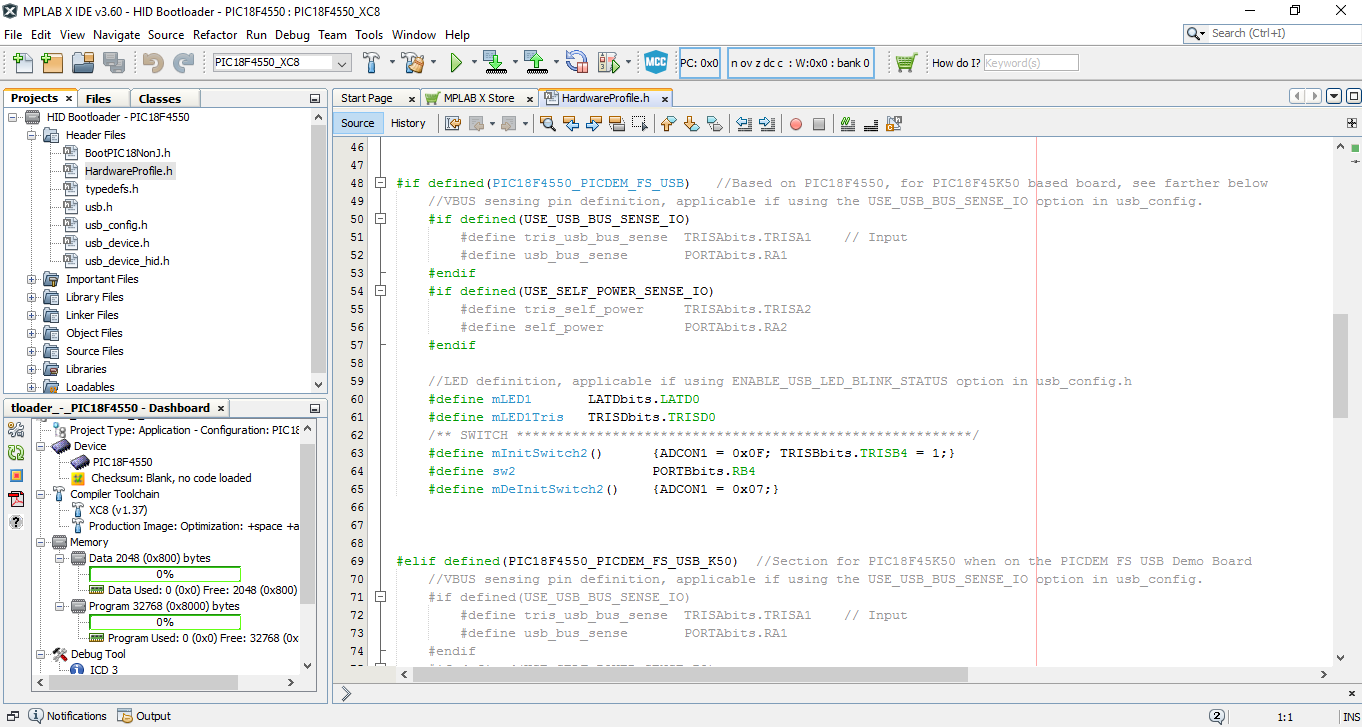Click the Read Device Memory icon
The height and width of the screenshot is (727, 1362).
(536, 63)
